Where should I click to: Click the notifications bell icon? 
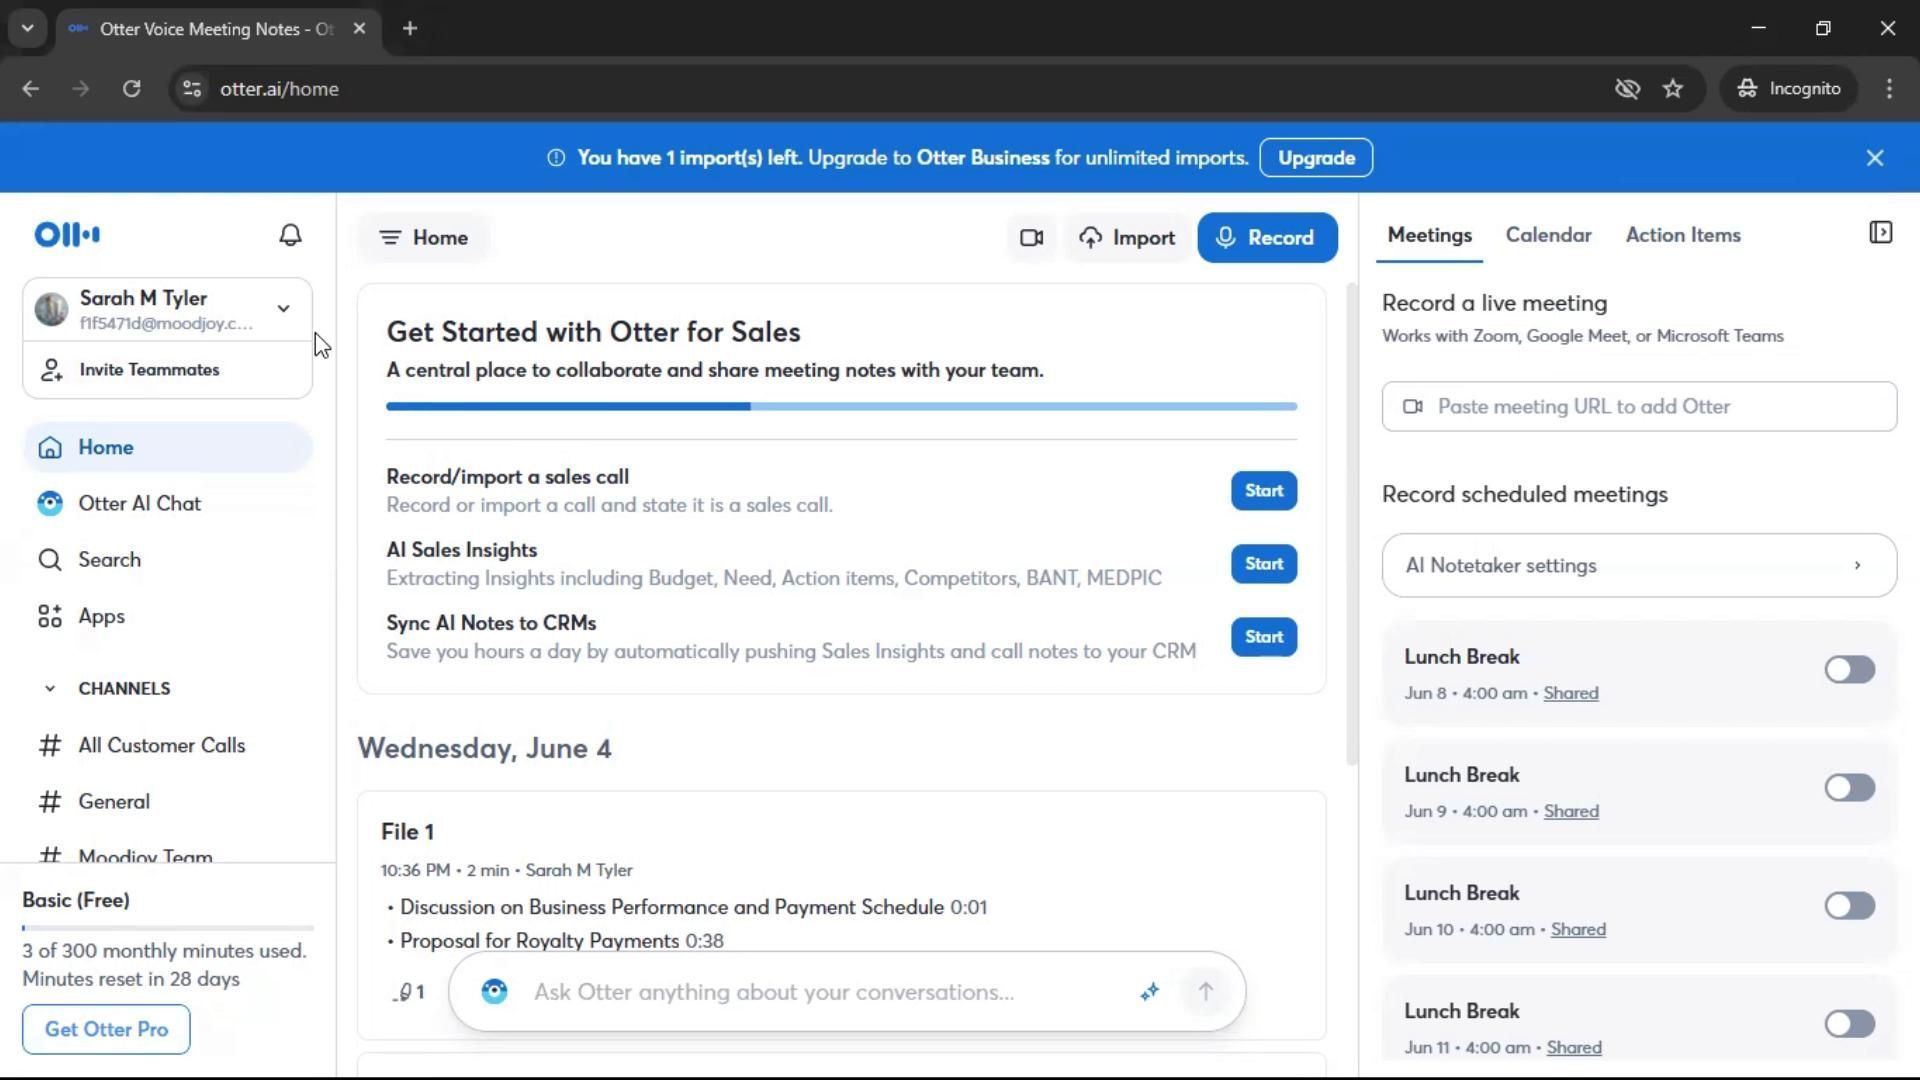tap(290, 235)
